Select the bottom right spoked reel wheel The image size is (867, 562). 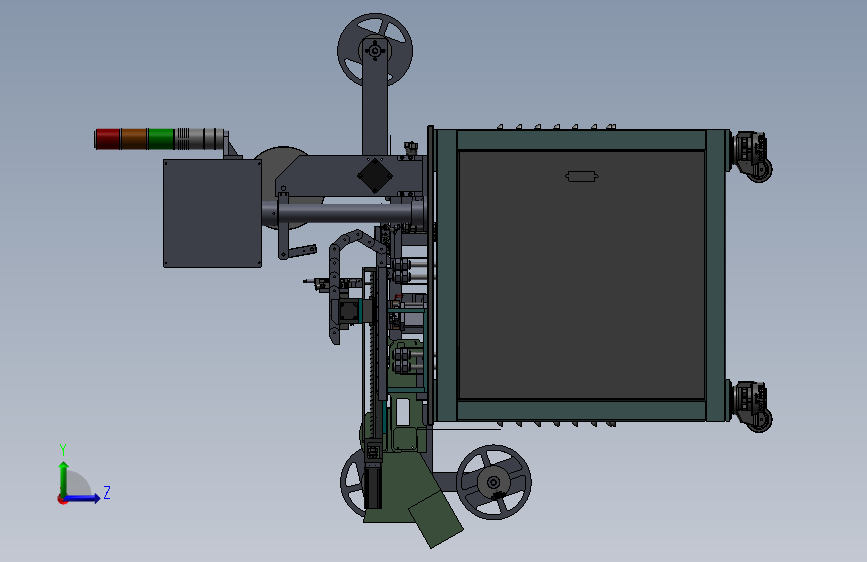coord(494,482)
